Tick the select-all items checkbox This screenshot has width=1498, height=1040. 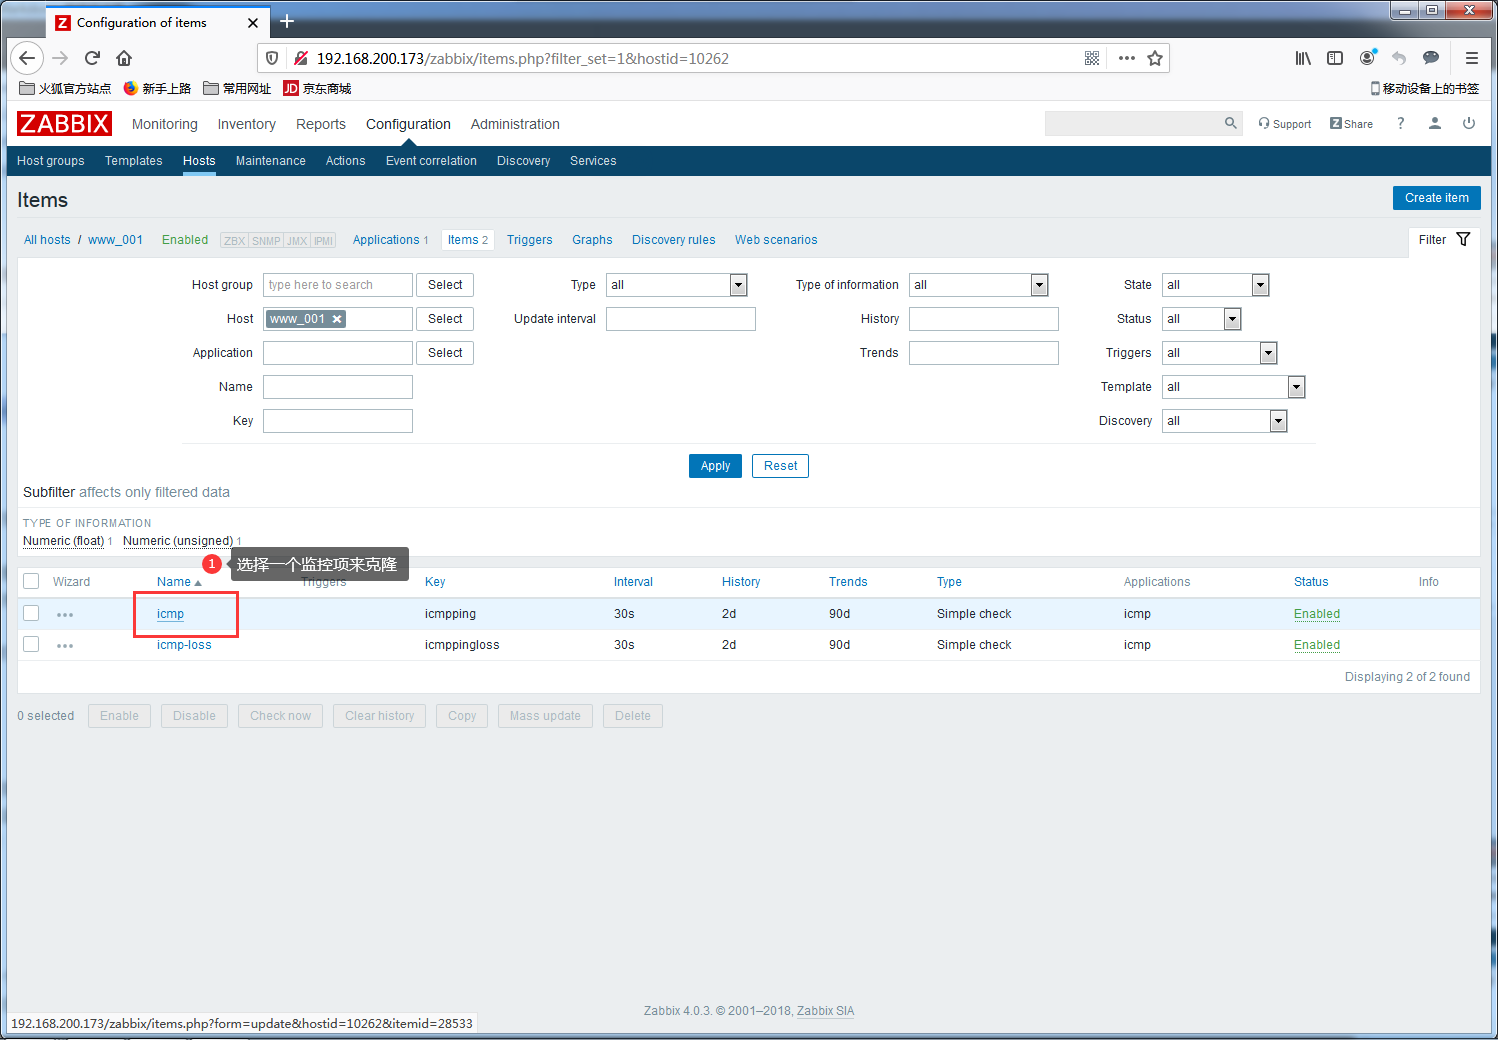31,582
